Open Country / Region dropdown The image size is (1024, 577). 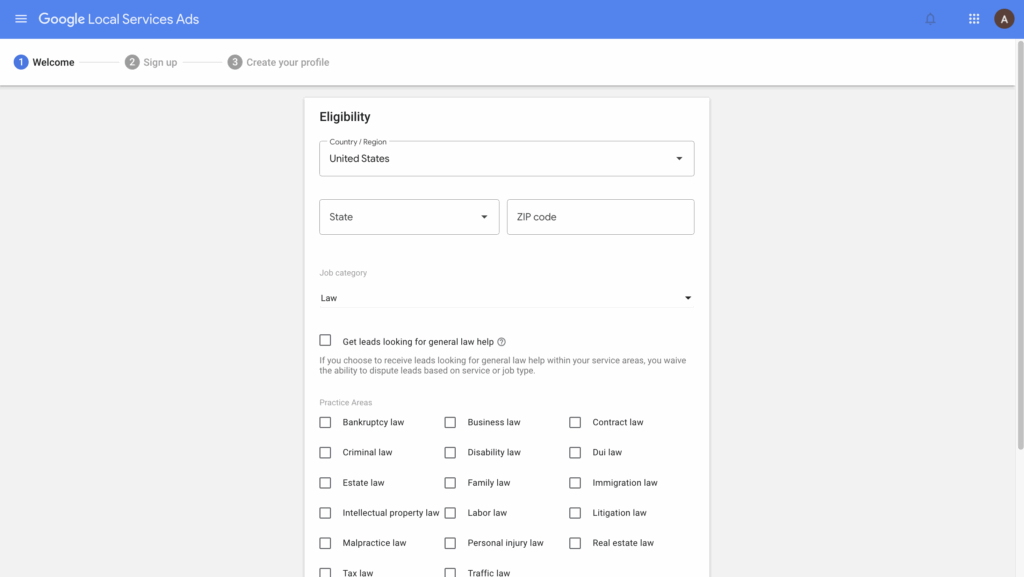coord(507,159)
